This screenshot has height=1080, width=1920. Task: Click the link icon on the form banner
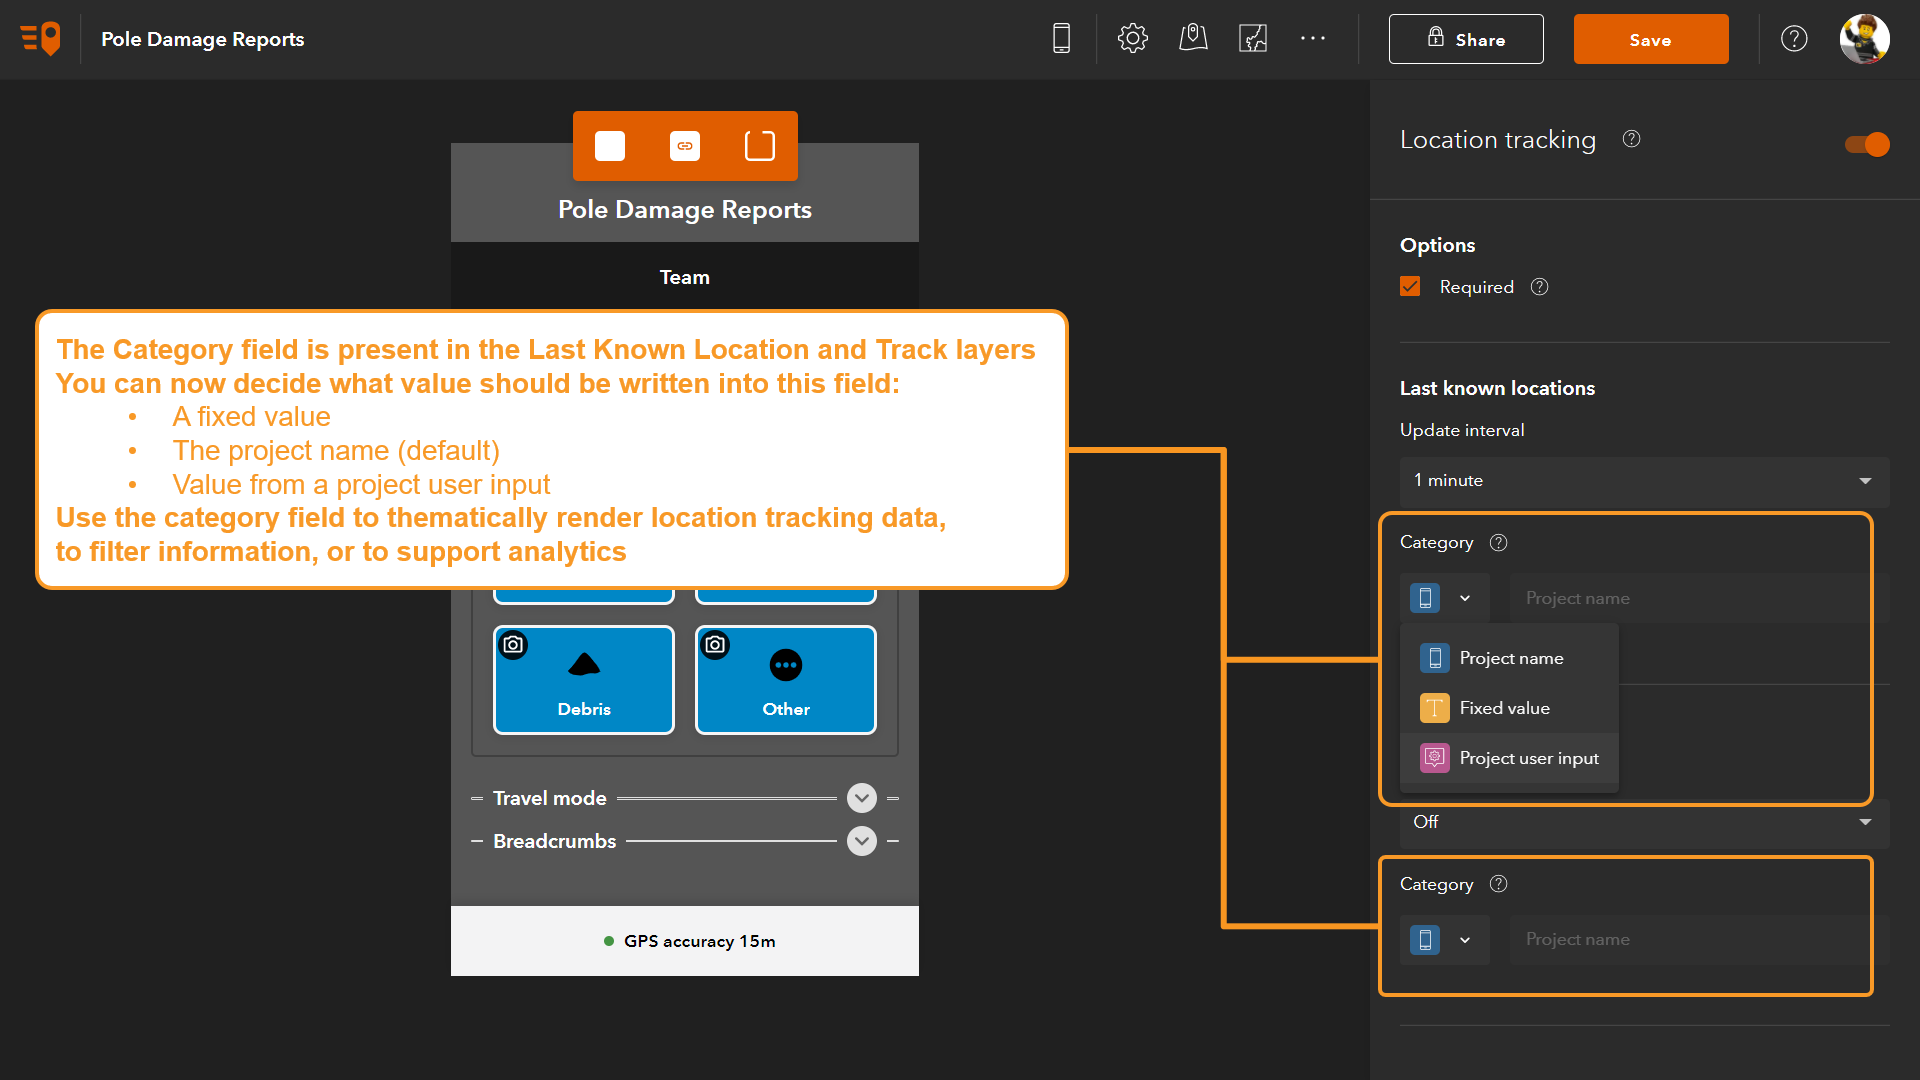(685, 145)
